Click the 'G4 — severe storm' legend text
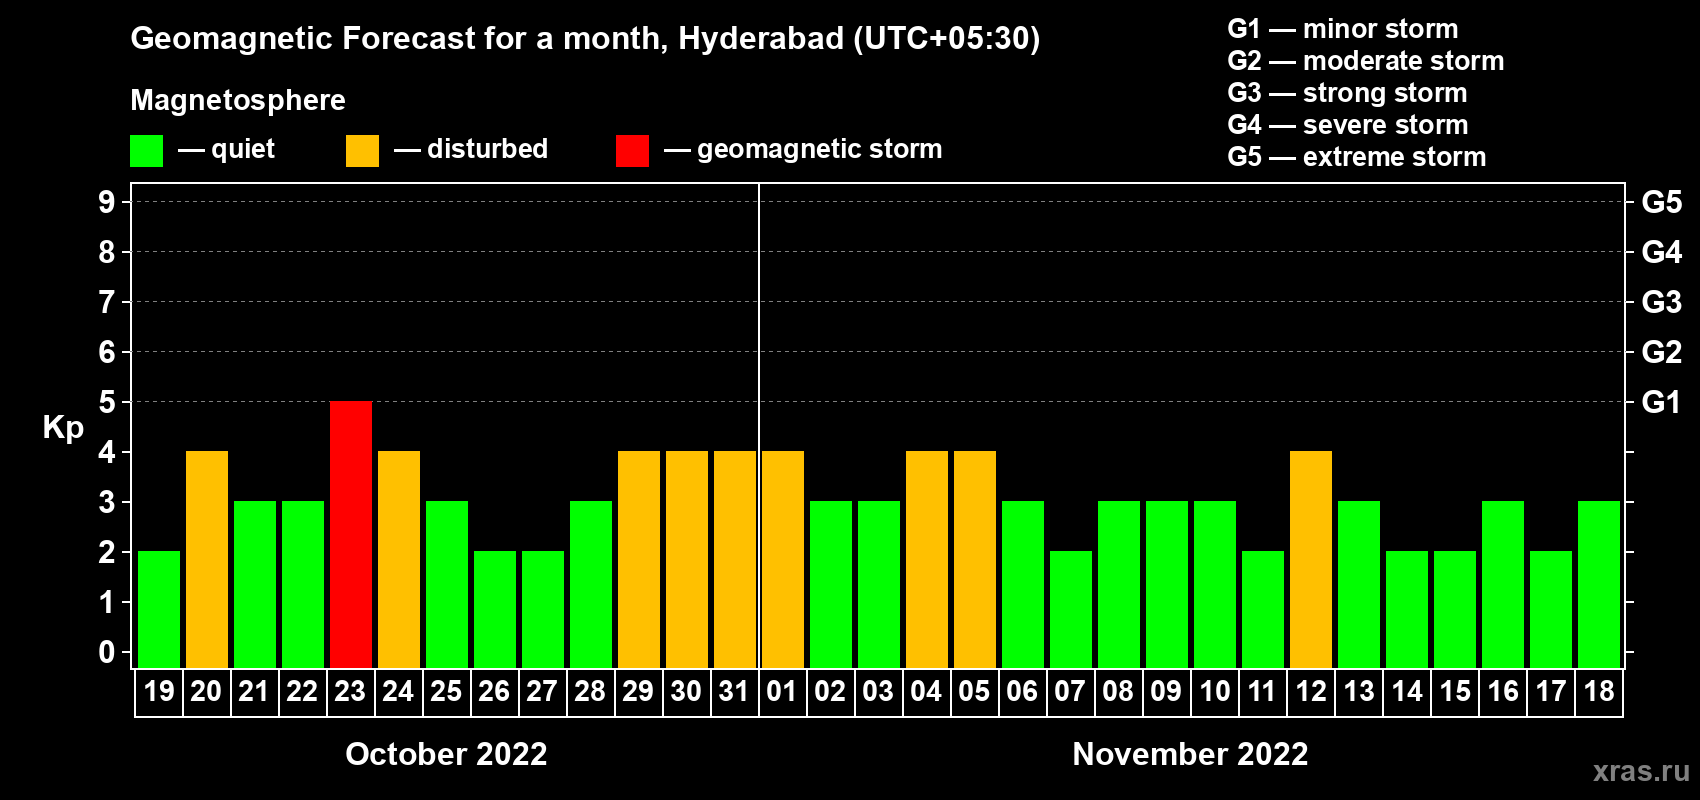The image size is (1700, 800). pos(1348,125)
